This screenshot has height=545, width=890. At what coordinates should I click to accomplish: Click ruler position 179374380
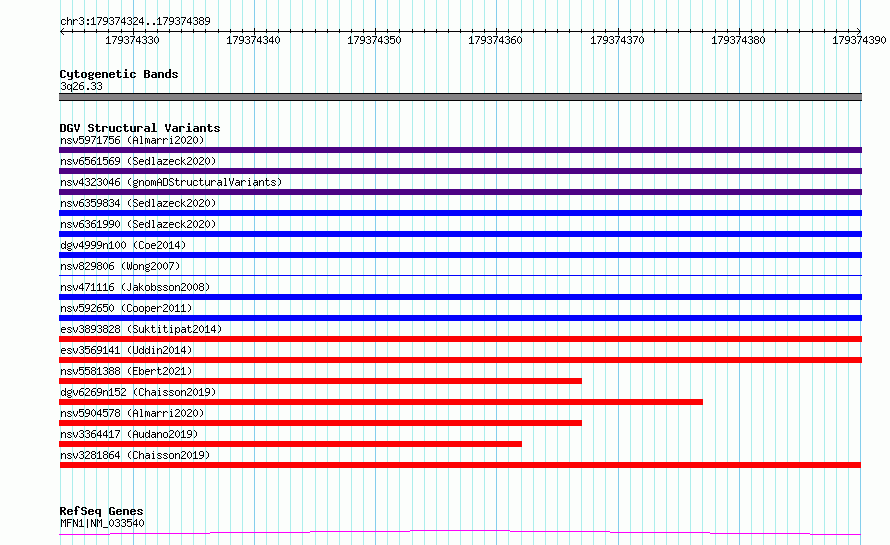click(x=738, y=40)
